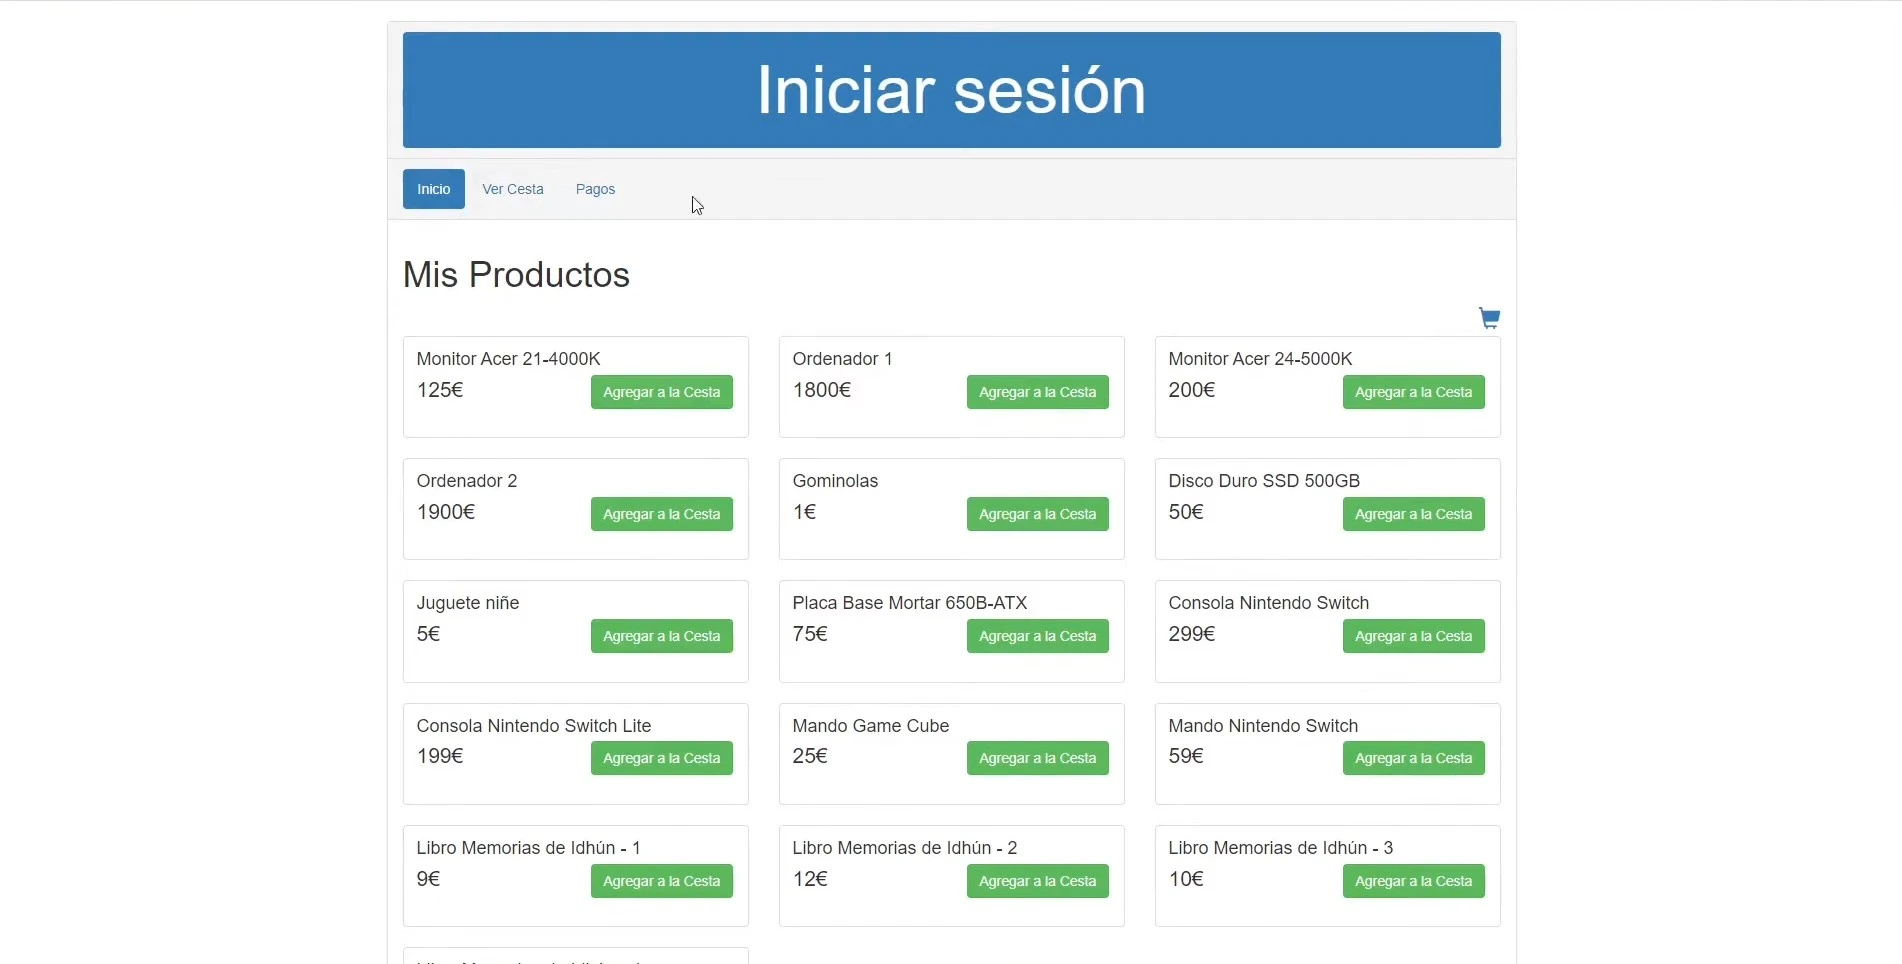The image size is (1902, 964).
Task: Click the Iniciar sesión banner
Action: tap(951, 90)
